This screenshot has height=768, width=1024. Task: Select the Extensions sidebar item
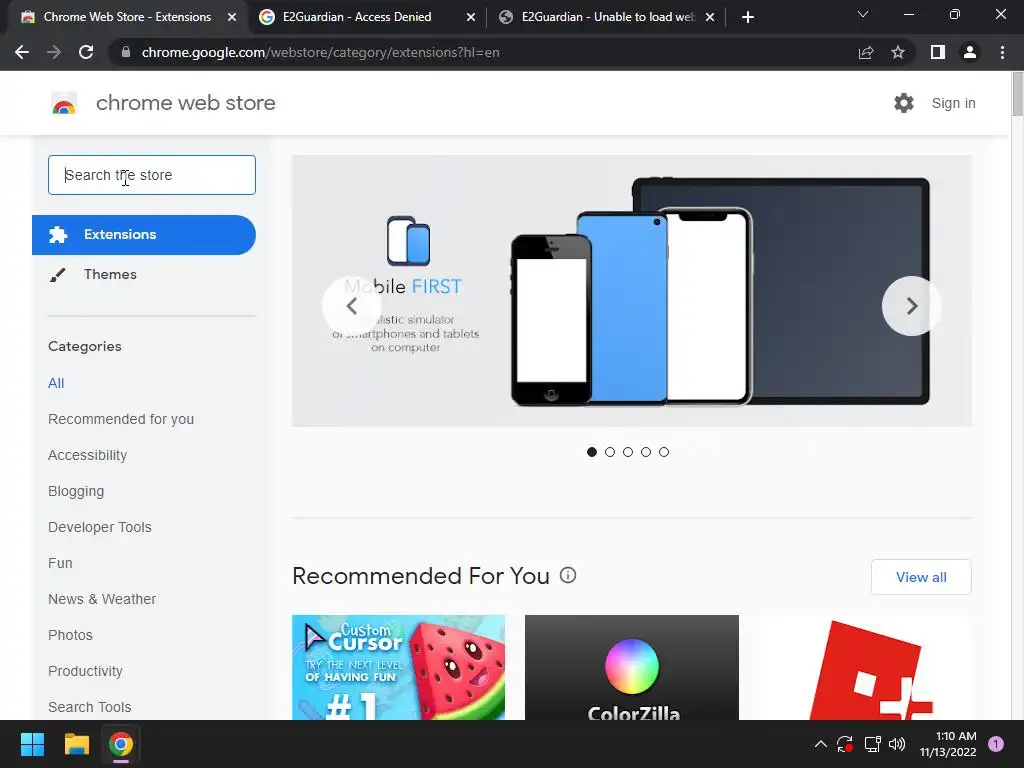[144, 234]
